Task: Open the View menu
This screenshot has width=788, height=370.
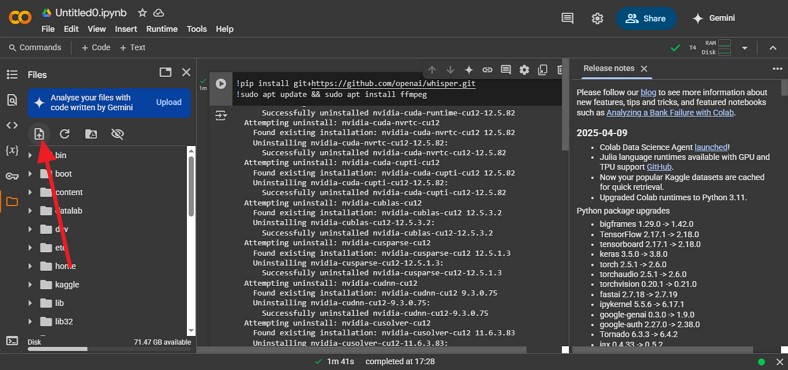Action: tap(97, 29)
